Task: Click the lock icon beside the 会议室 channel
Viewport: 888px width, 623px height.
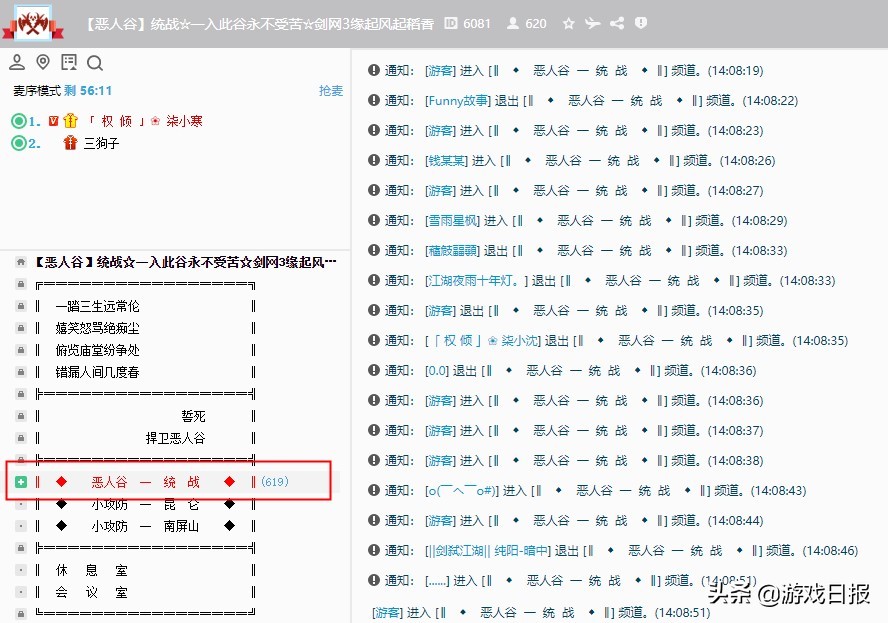Action: pos(22,592)
